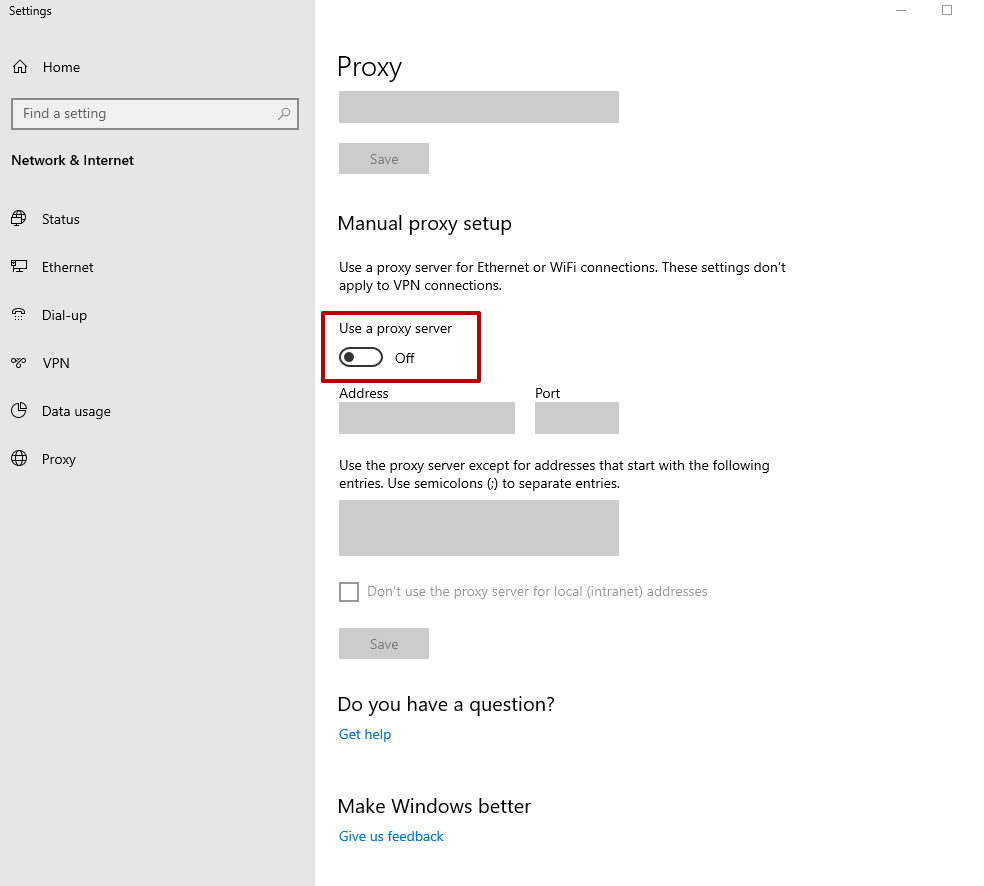Select the Status globe icon
This screenshot has width=984, height=886.
(19, 219)
